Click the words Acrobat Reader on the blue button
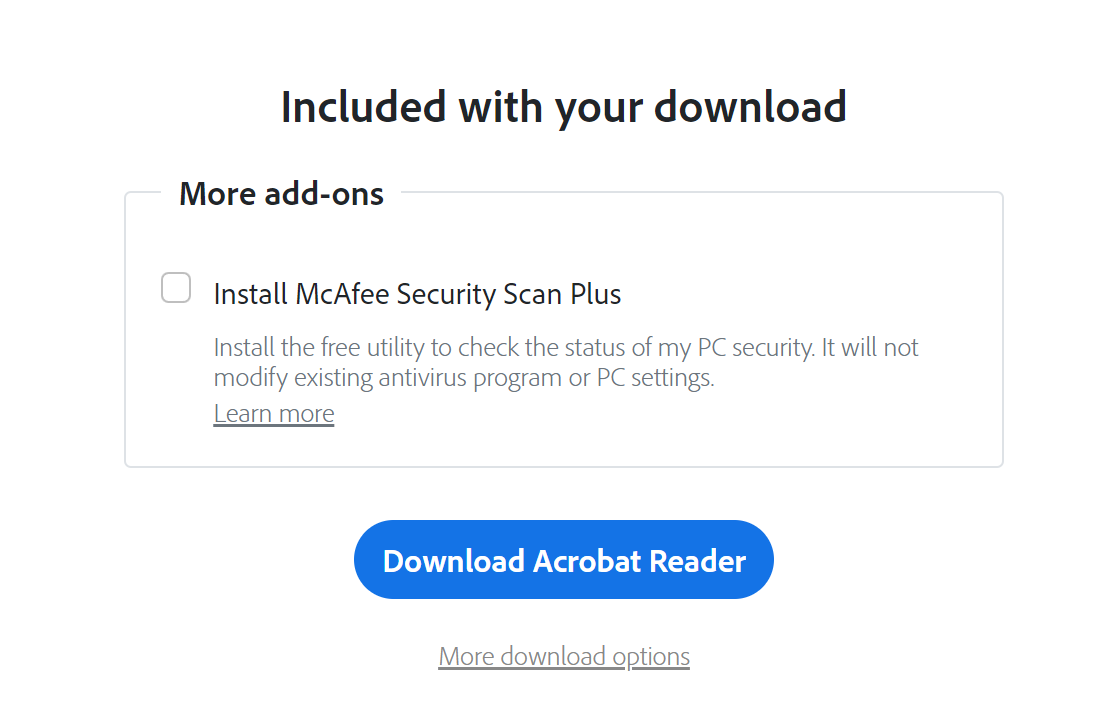1101x713 pixels. (x=640, y=561)
